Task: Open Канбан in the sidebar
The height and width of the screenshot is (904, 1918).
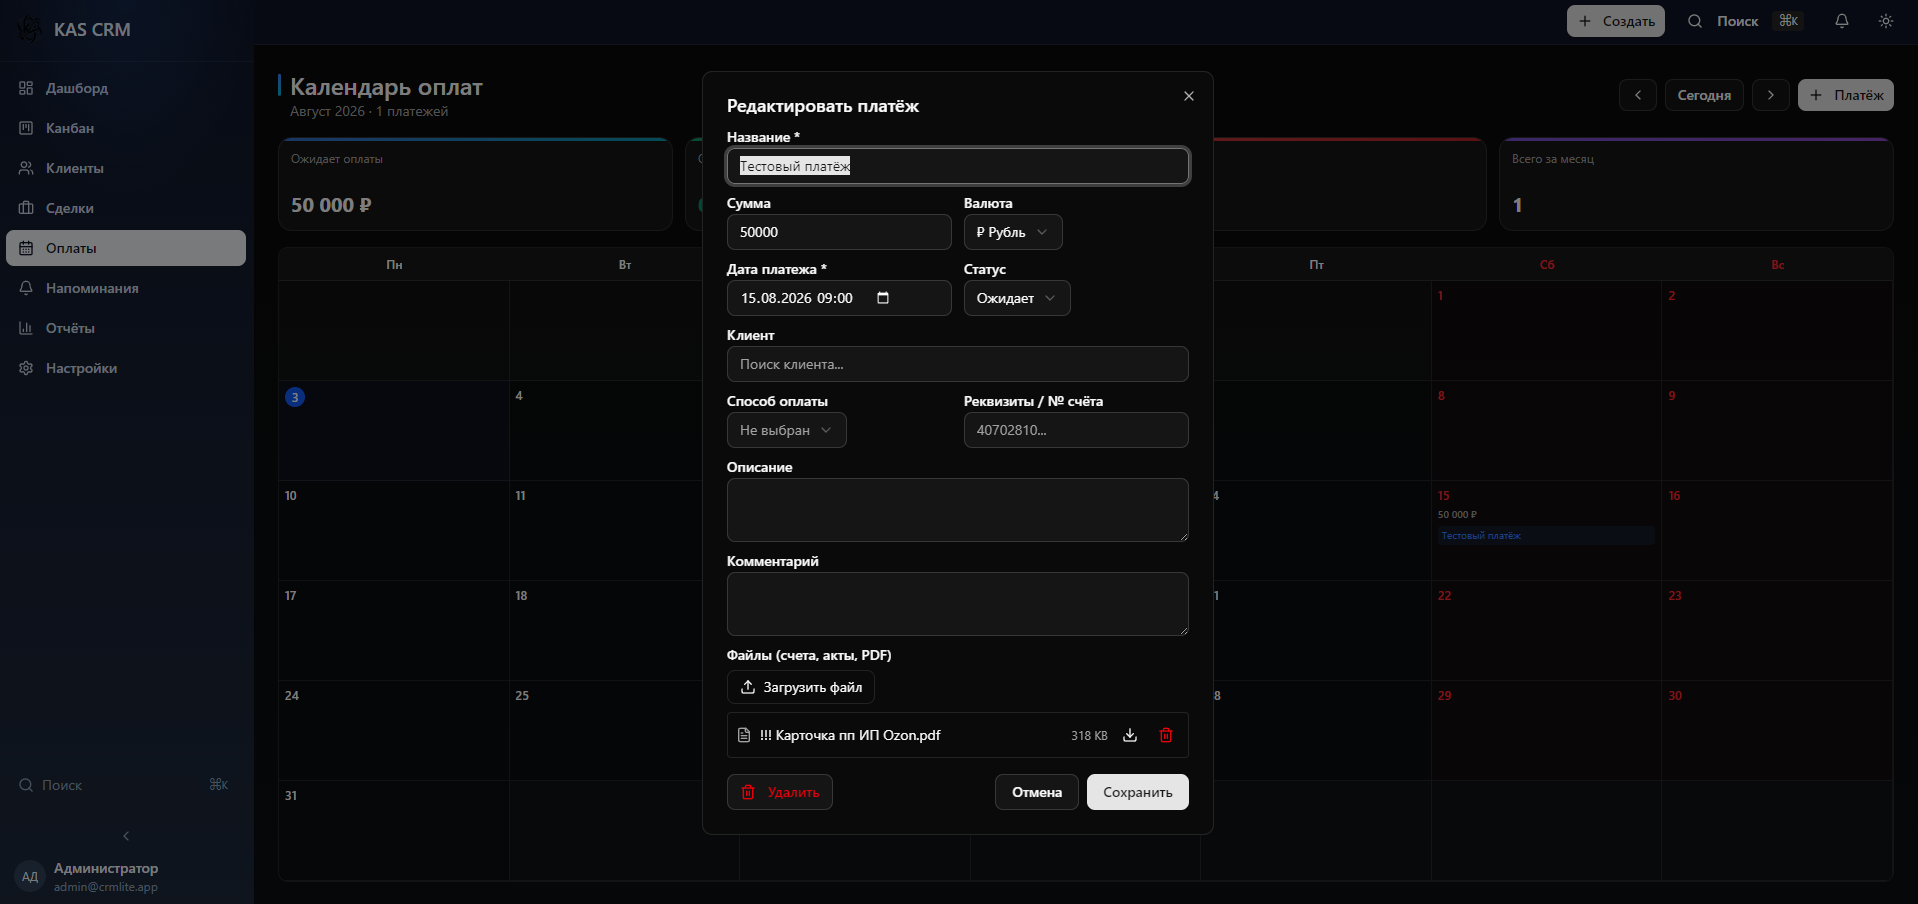Action: pos(126,128)
